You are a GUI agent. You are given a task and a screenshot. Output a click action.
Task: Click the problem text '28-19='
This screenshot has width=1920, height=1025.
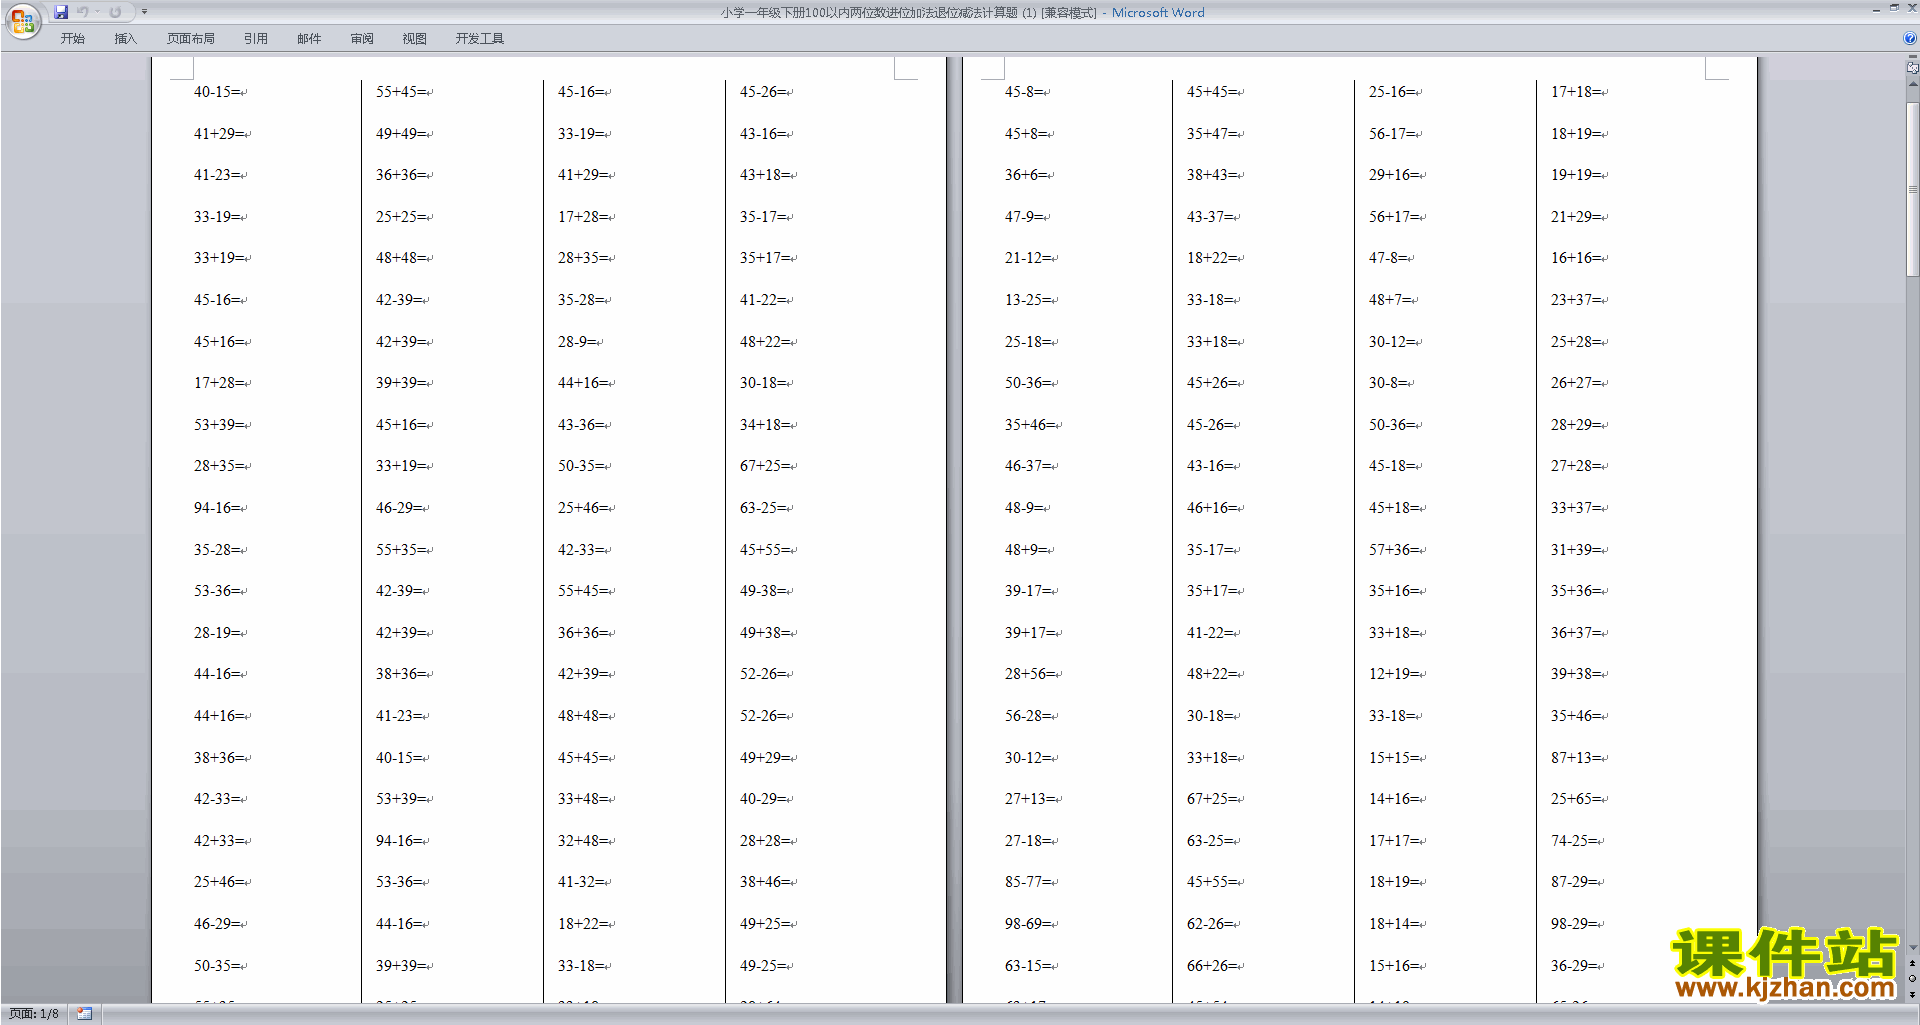pos(217,632)
